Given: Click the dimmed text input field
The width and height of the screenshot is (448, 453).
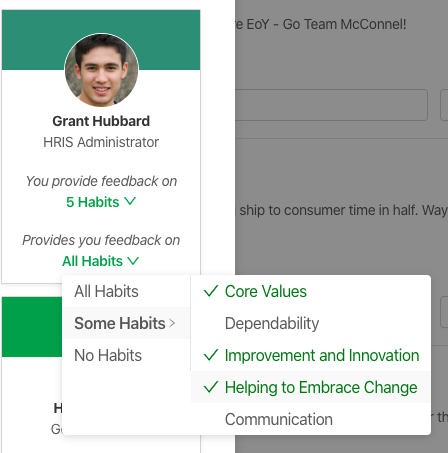Looking at the screenshot, I should pyautogui.click(x=331, y=105).
